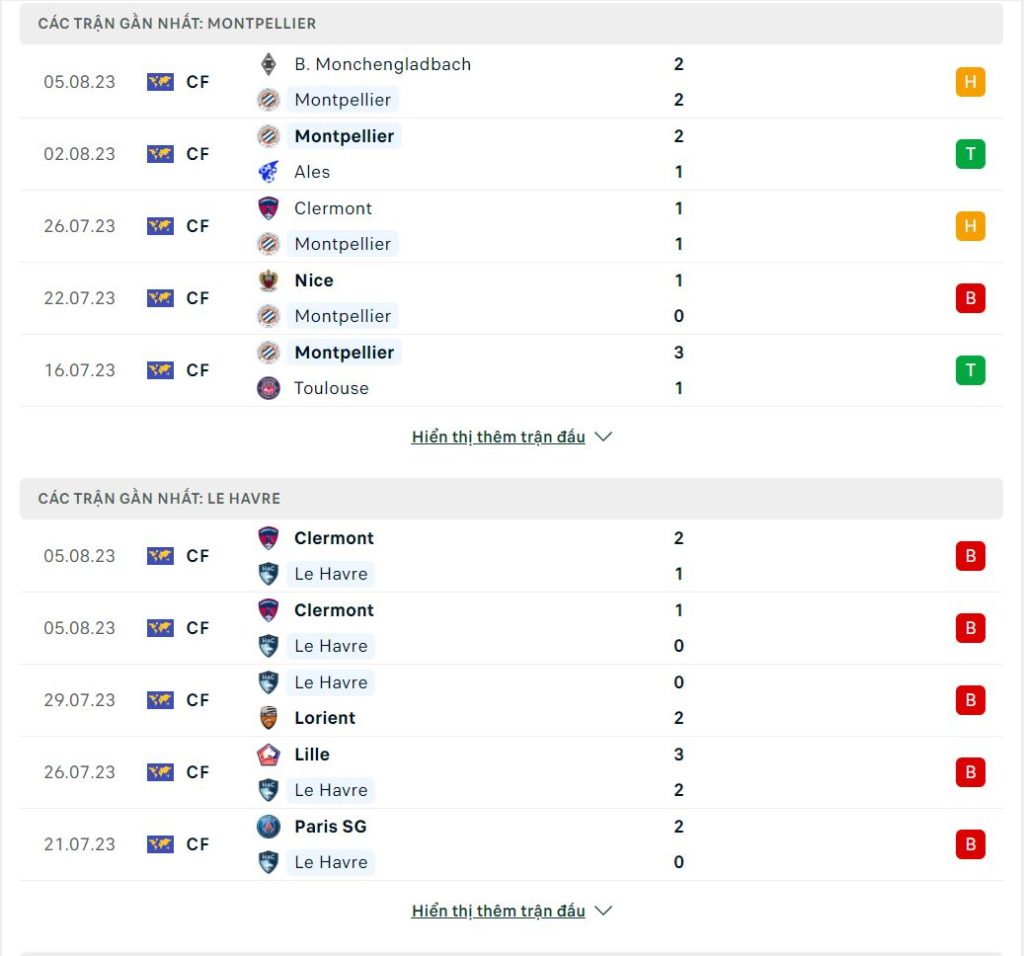The height and width of the screenshot is (956, 1024).
Task: Click the Nice club crest
Action: coord(268,280)
